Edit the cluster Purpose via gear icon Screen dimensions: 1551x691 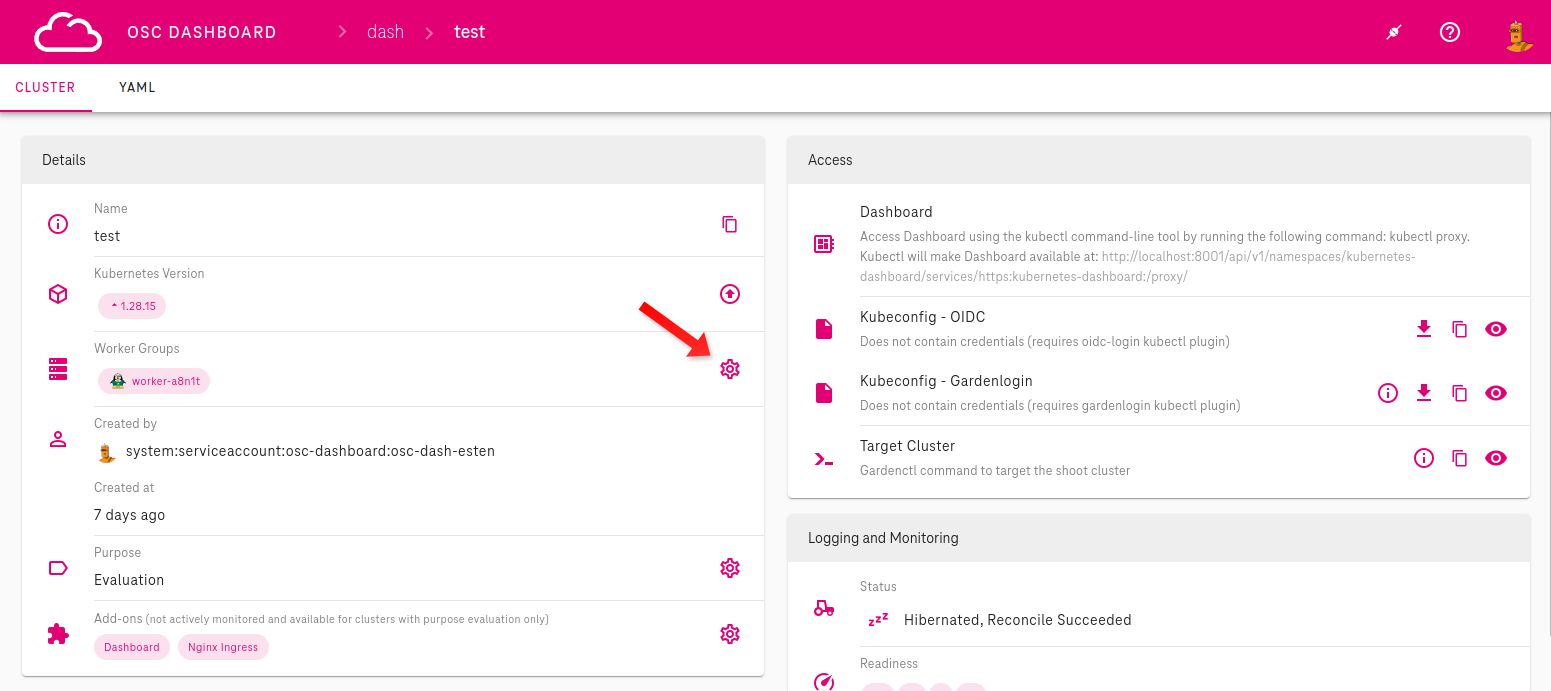pos(730,567)
